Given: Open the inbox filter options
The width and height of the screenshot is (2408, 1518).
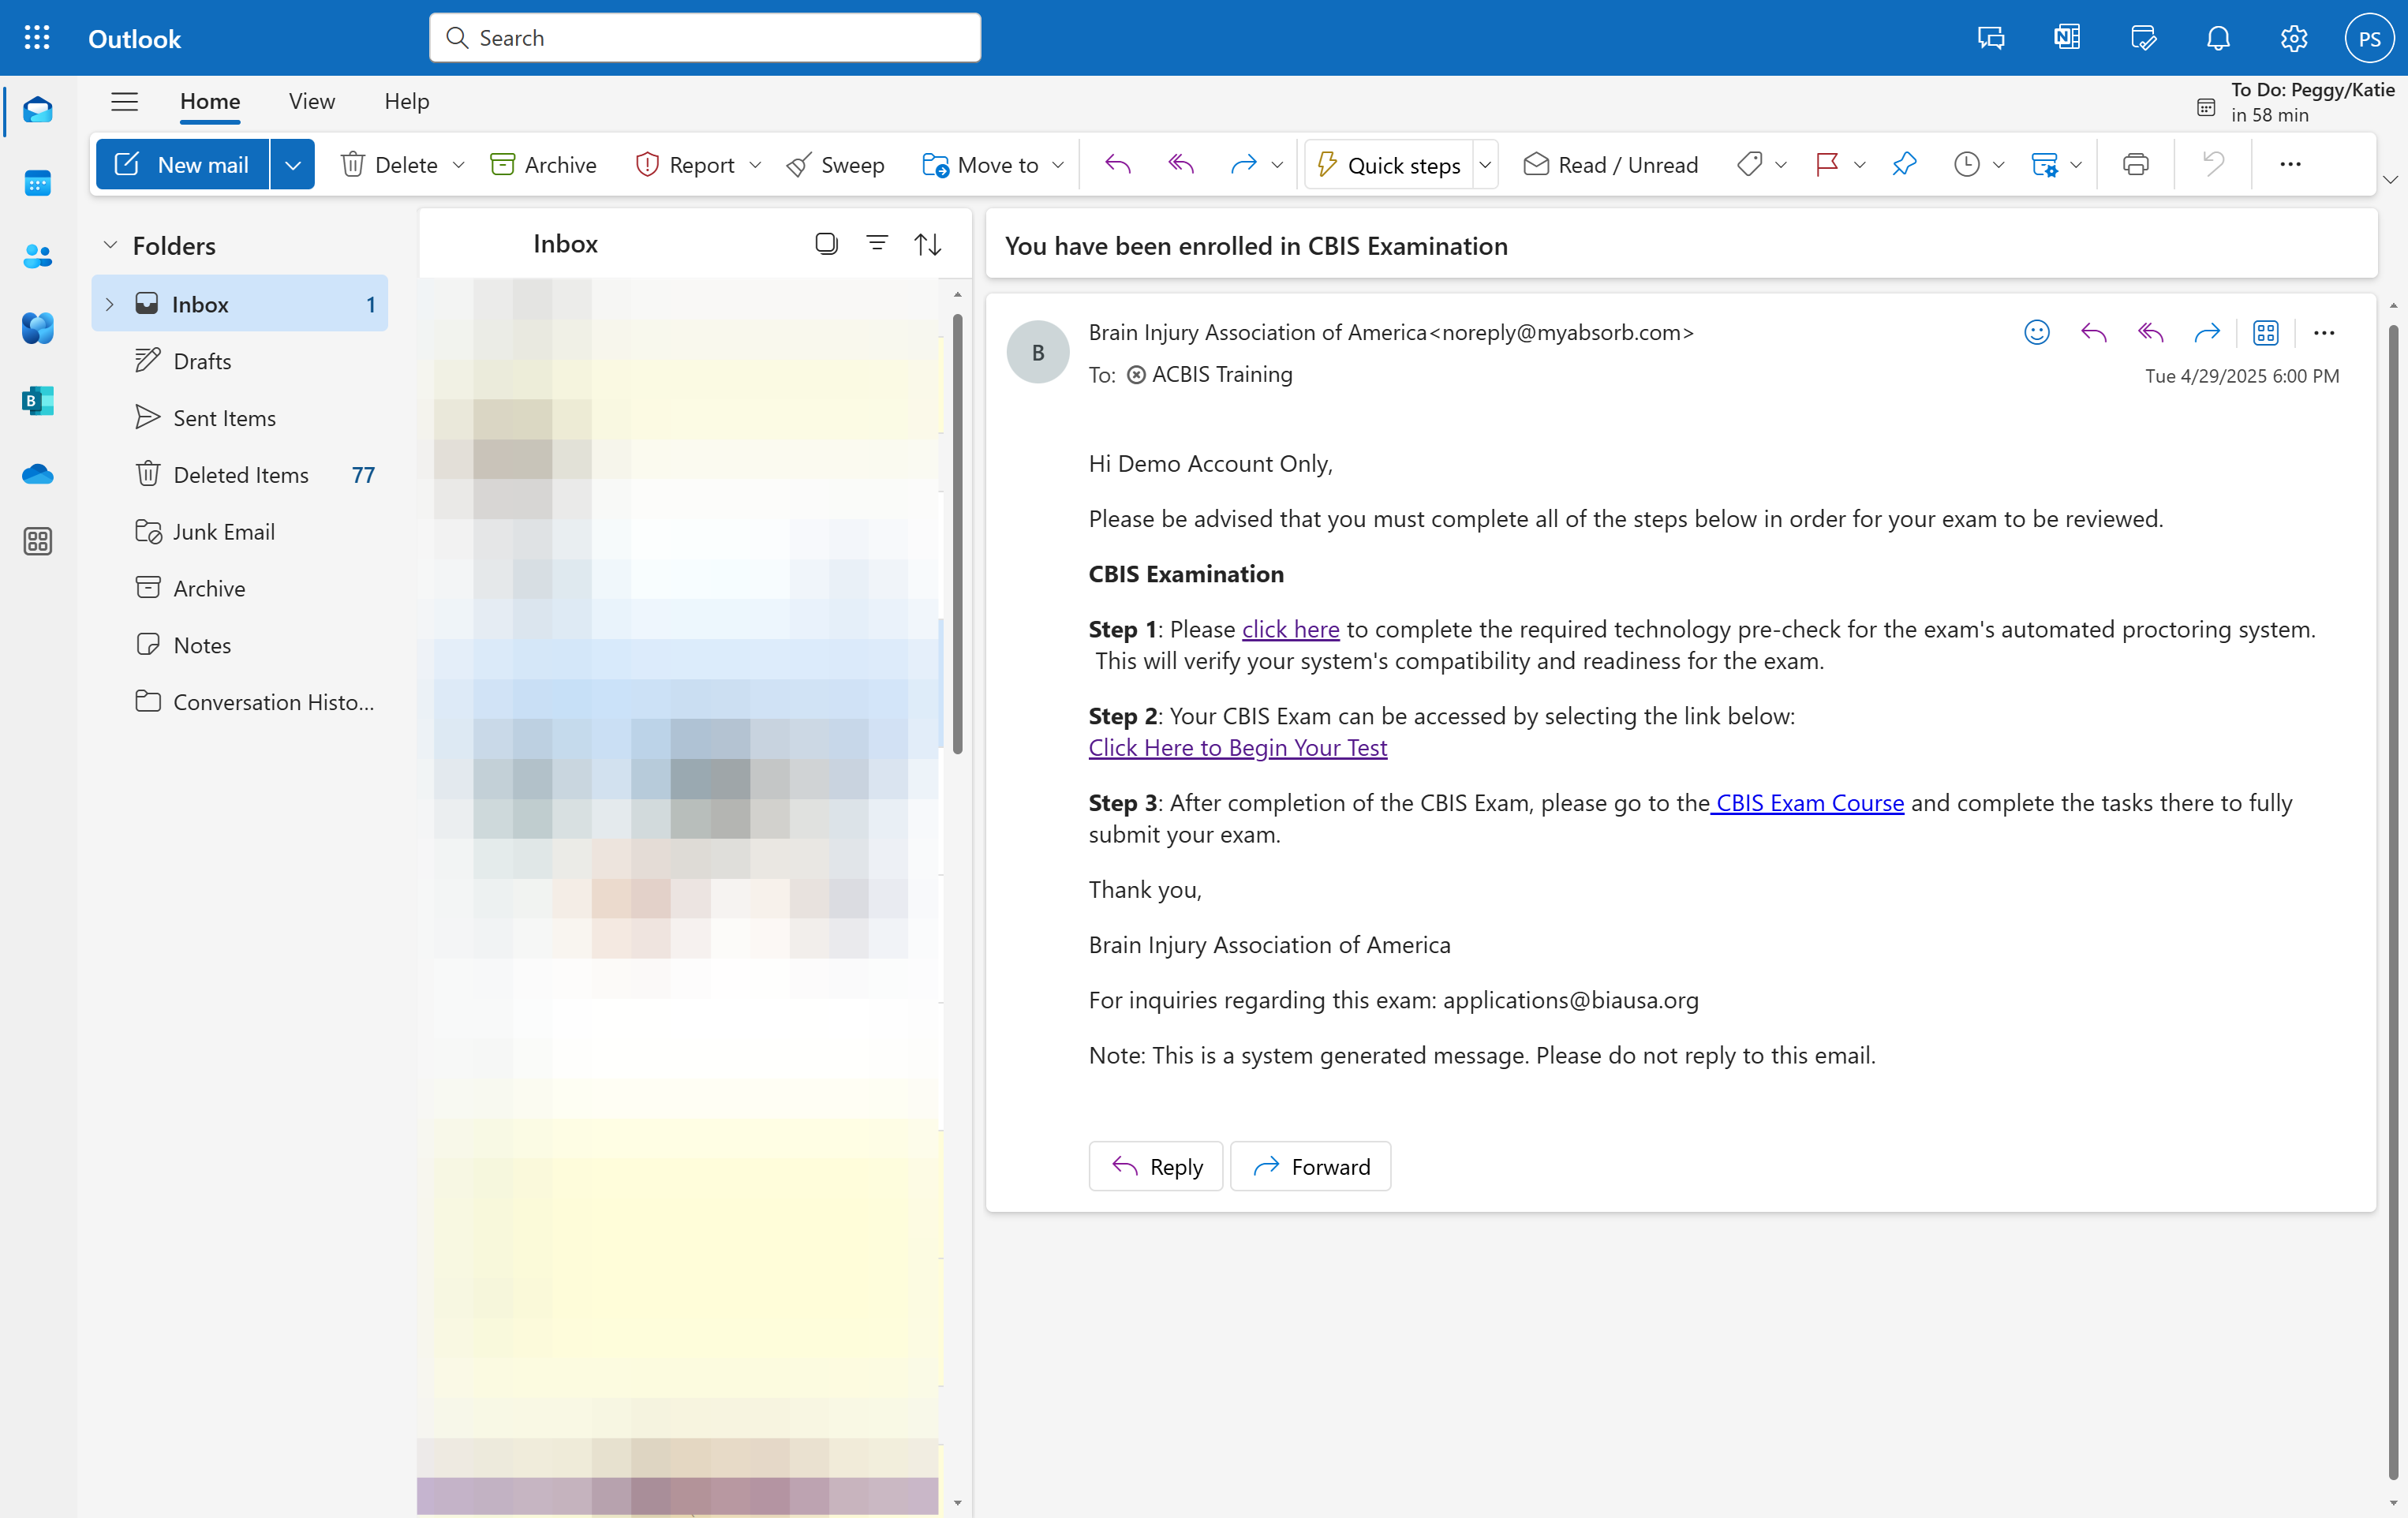Looking at the screenshot, I should [876, 243].
